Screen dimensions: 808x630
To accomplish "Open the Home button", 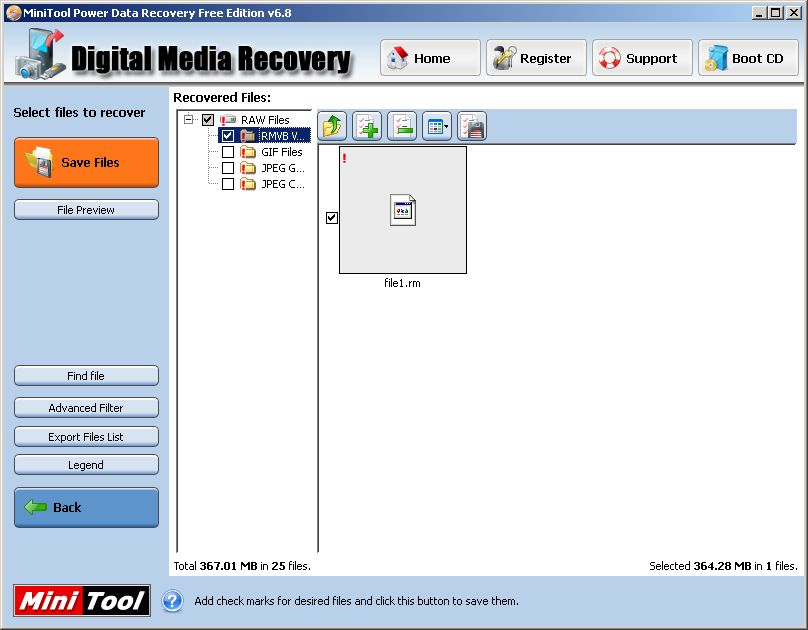I will (x=430, y=58).
